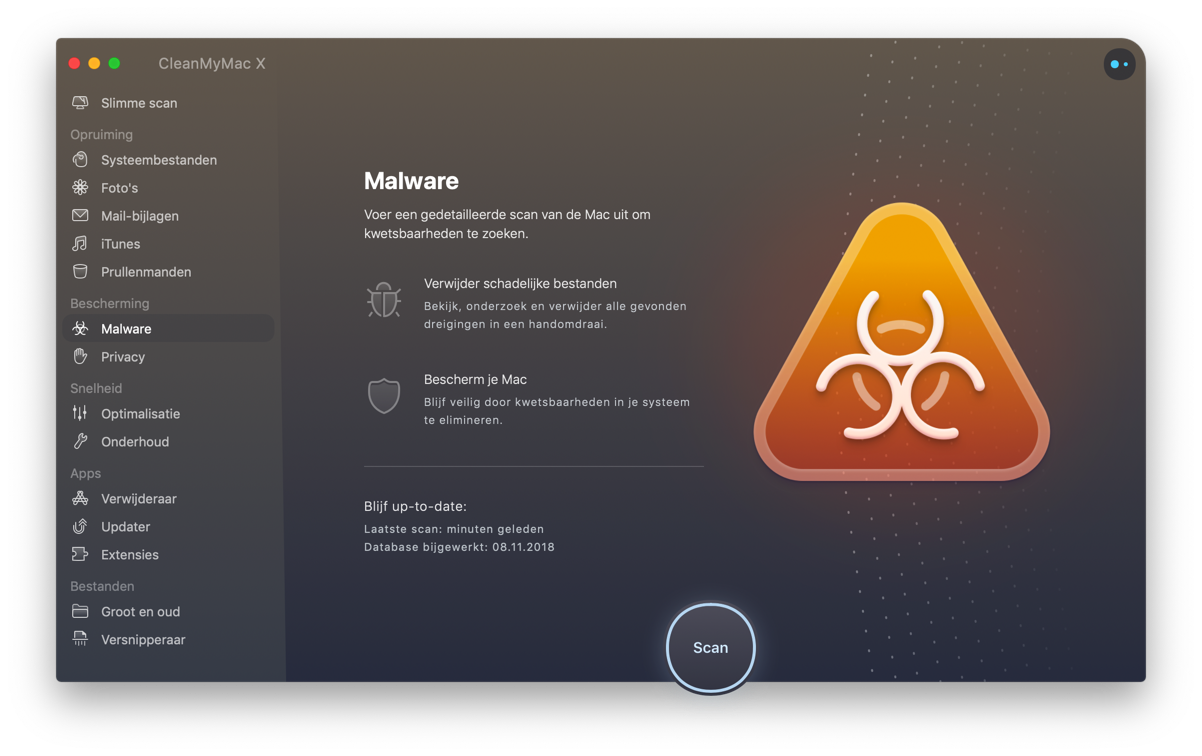Open the Updater module
The image size is (1202, 756).
125,527
